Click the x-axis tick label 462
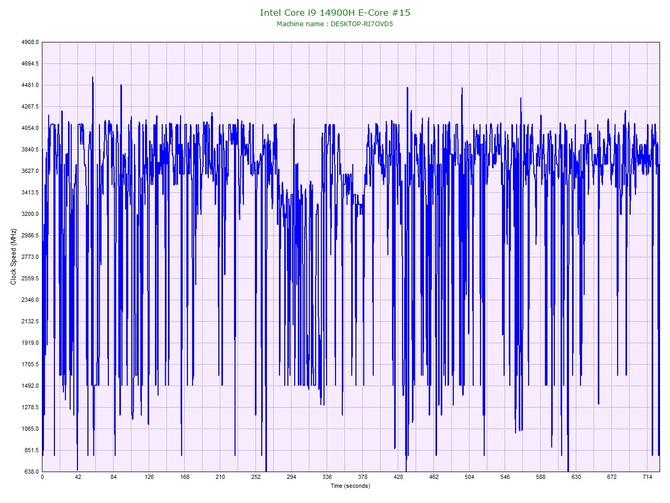The height and width of the screenshot is (503, 670). click(434, 477)
